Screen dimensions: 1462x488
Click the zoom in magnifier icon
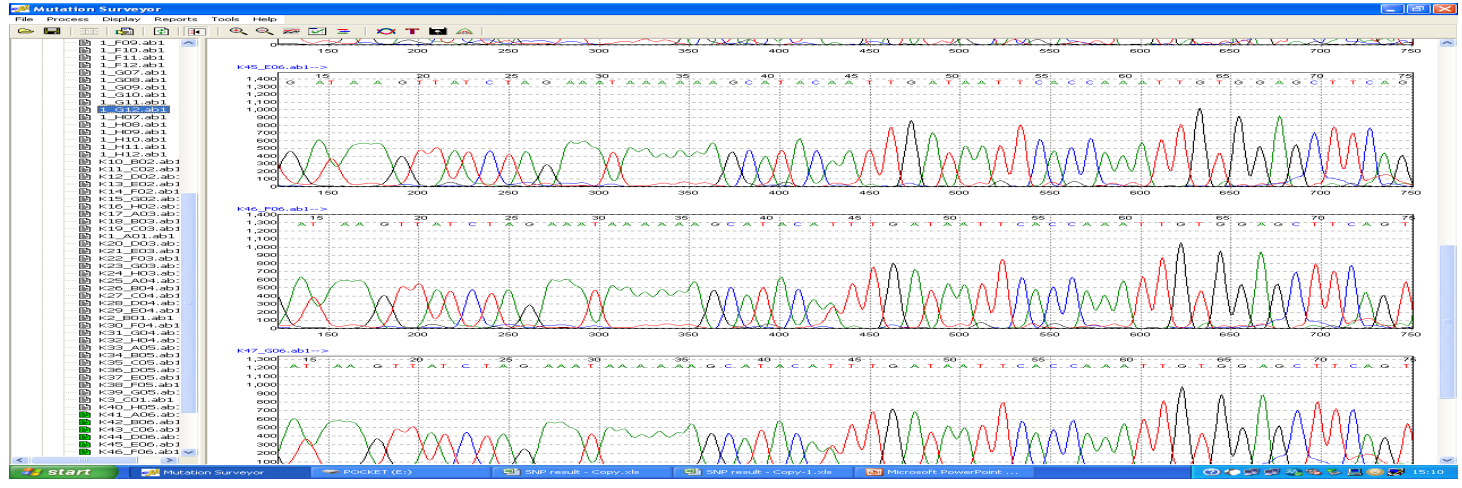click(238, 31)
